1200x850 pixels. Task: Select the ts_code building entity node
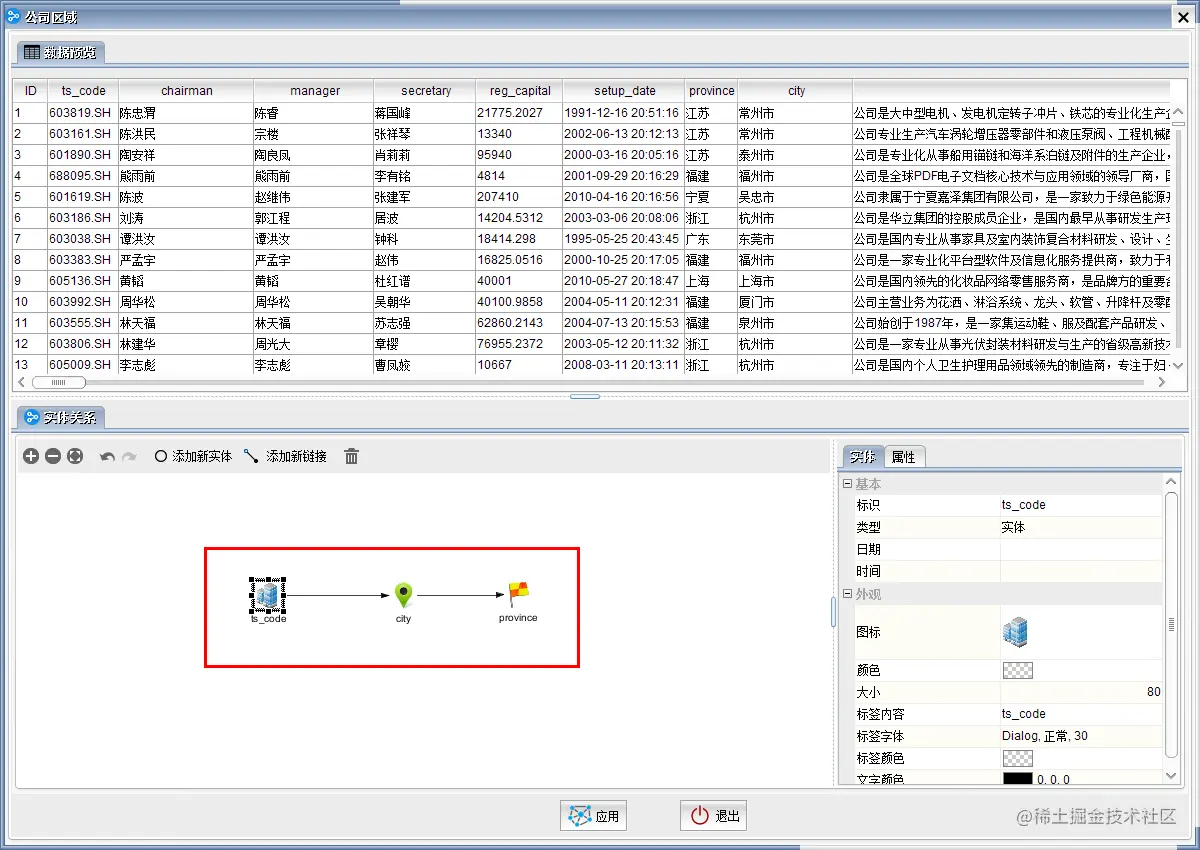(267, 597)
